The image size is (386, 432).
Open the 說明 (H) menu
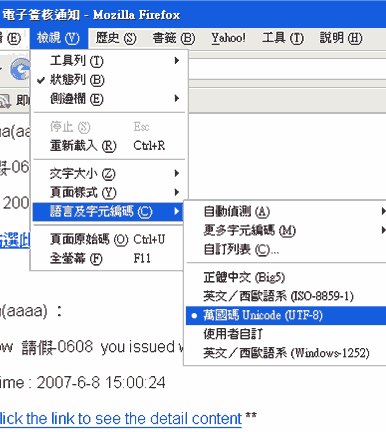(341, 38)
